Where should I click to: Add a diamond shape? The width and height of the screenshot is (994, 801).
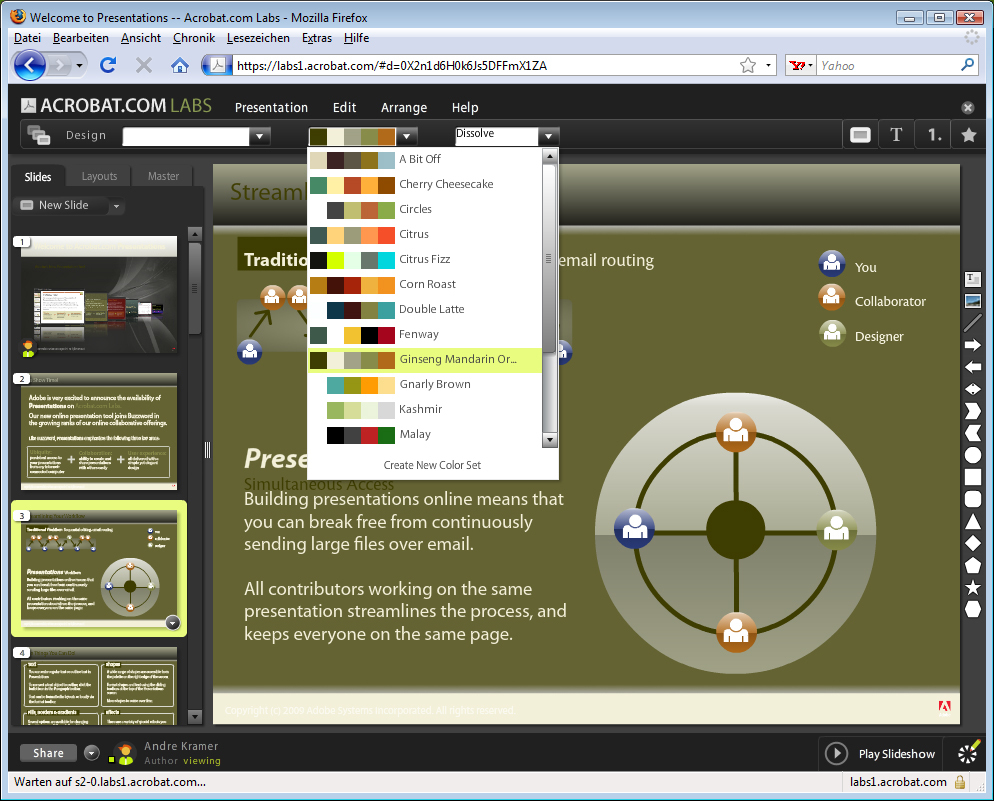(972, 544)
